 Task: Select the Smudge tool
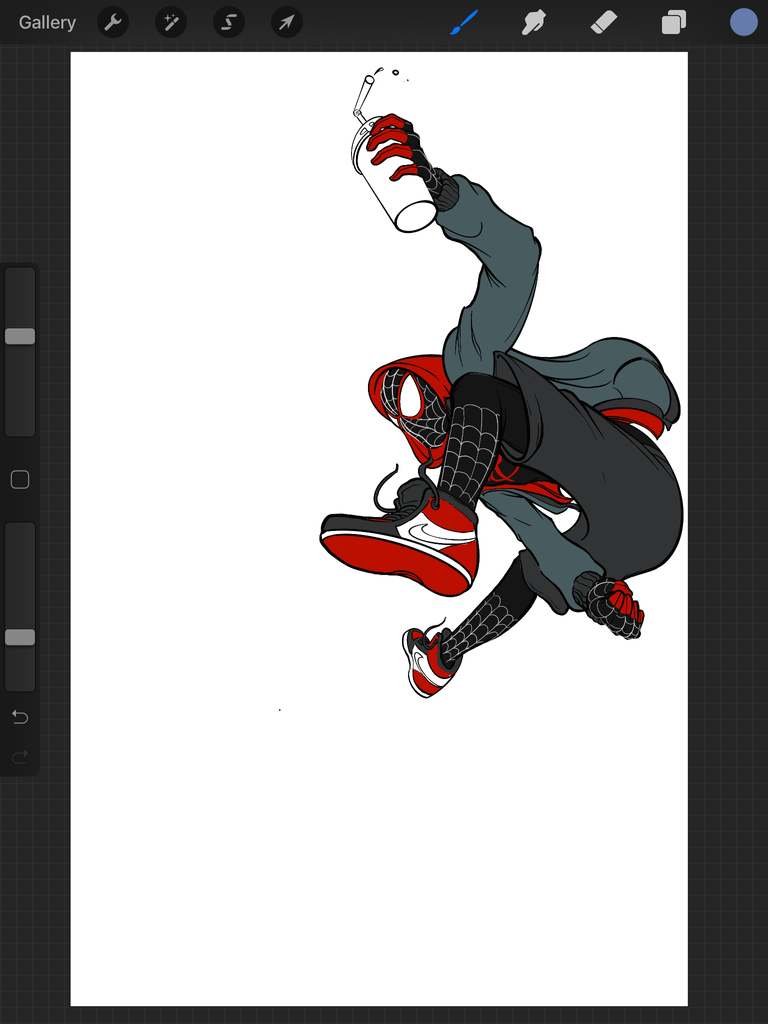point(534,22)
